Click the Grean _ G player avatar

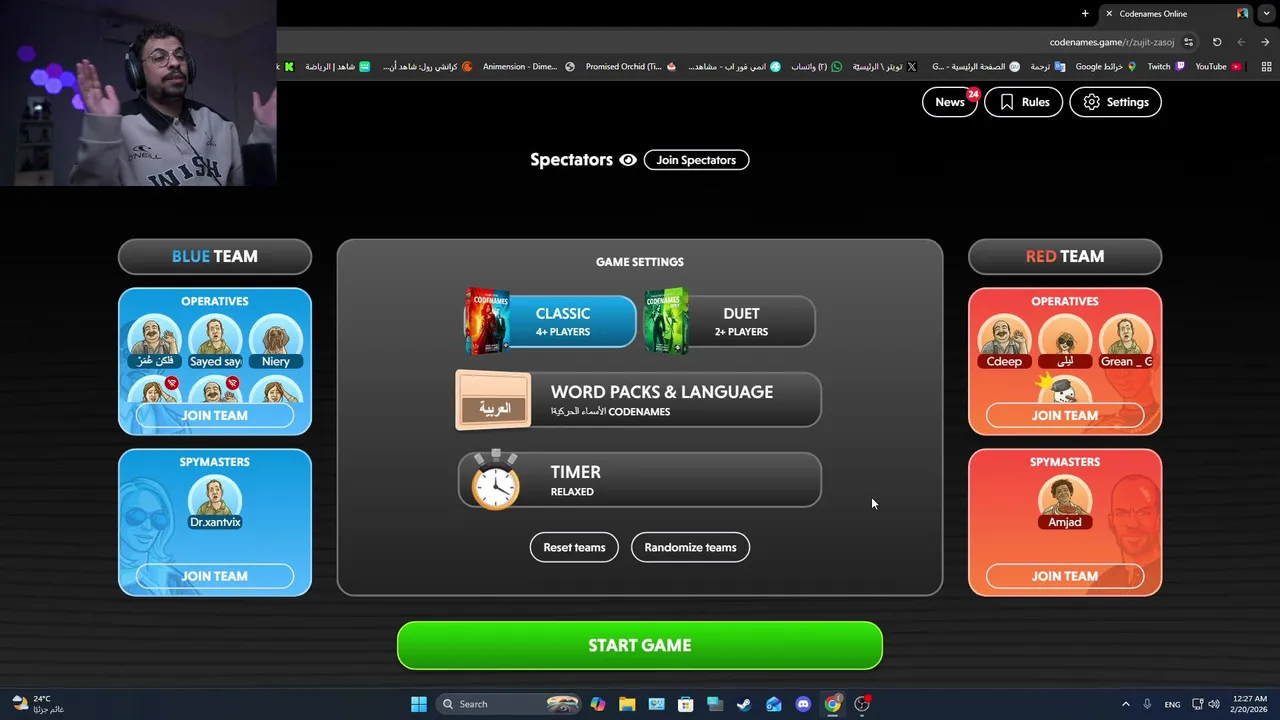[1126, 341]
